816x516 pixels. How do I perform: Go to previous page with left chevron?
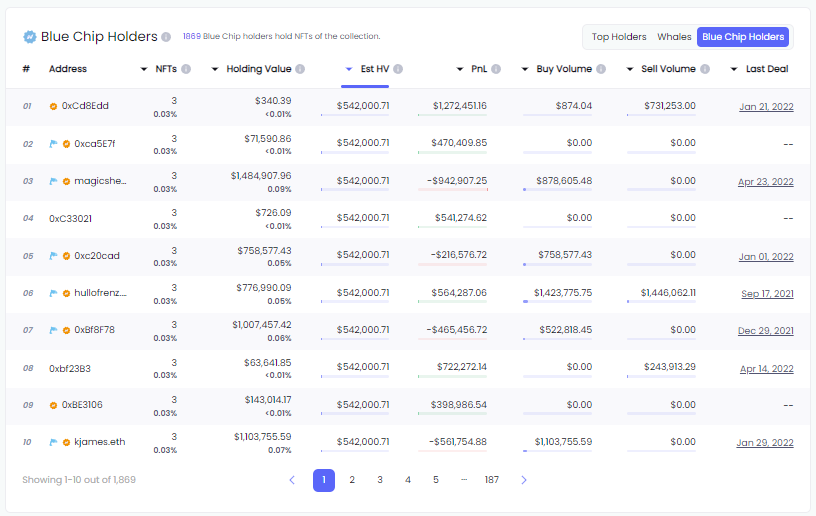(x=292, y=480)
